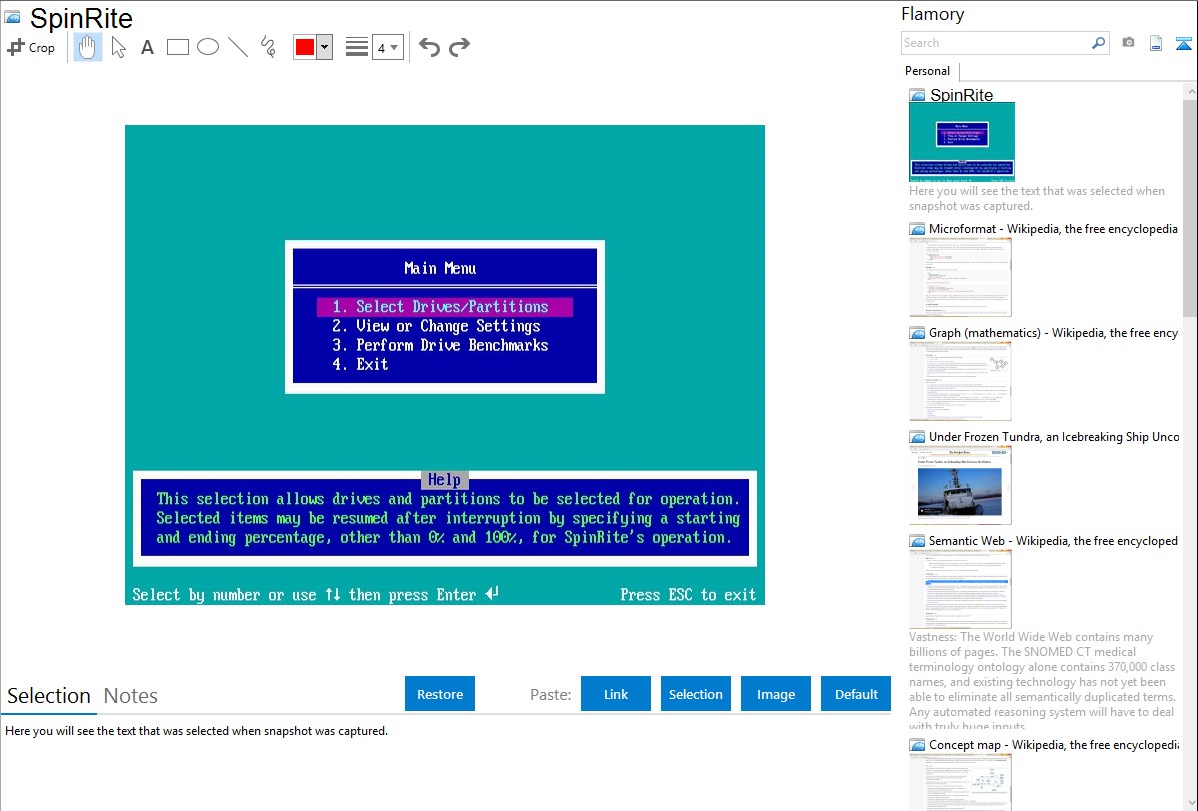Click the camera capture snapshot icon

click(x=1128, y=43)
